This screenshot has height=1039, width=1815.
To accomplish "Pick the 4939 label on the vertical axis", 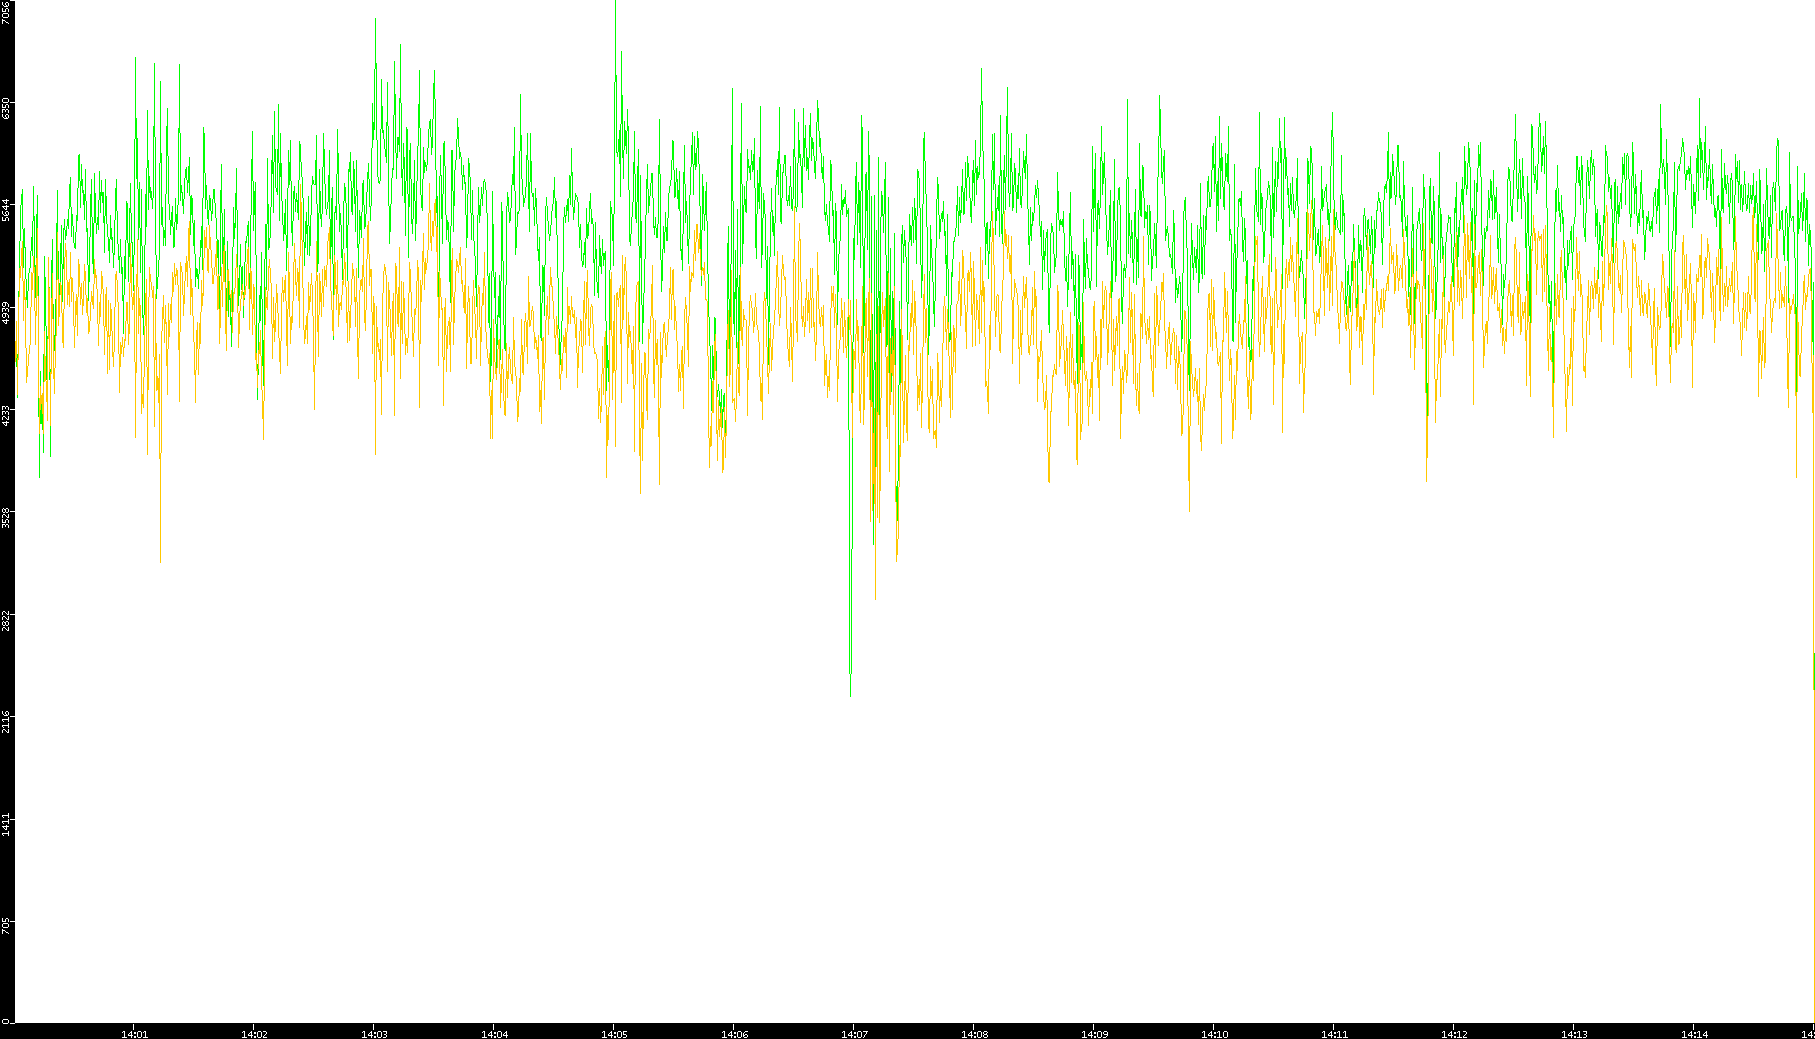I will click(6, 312).
